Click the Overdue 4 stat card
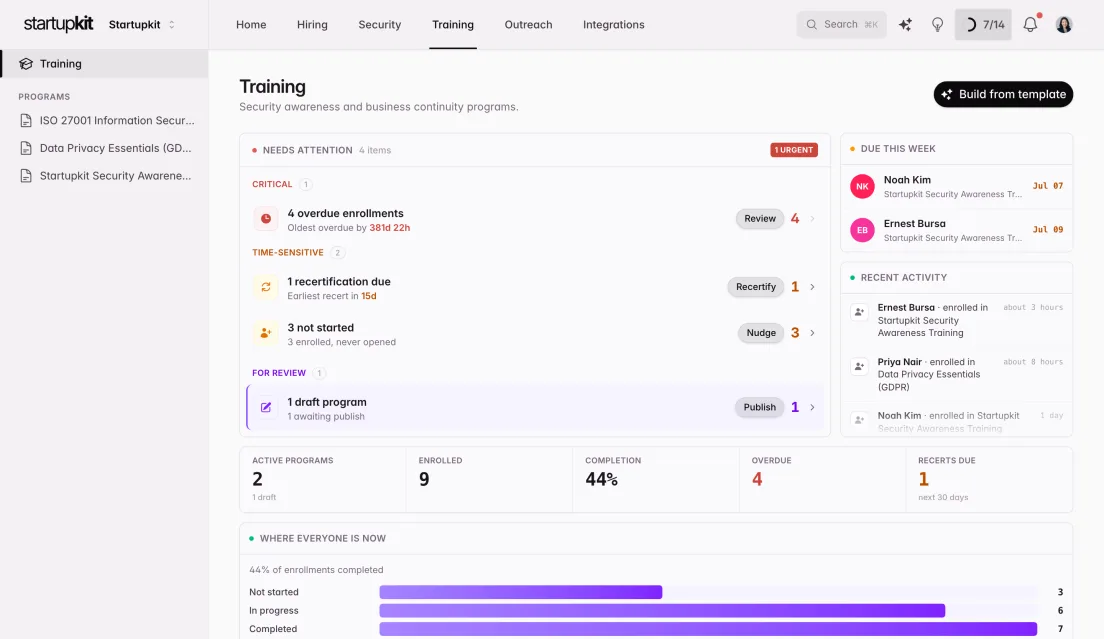The image size is (1104, 639). [x=822, y=479]
